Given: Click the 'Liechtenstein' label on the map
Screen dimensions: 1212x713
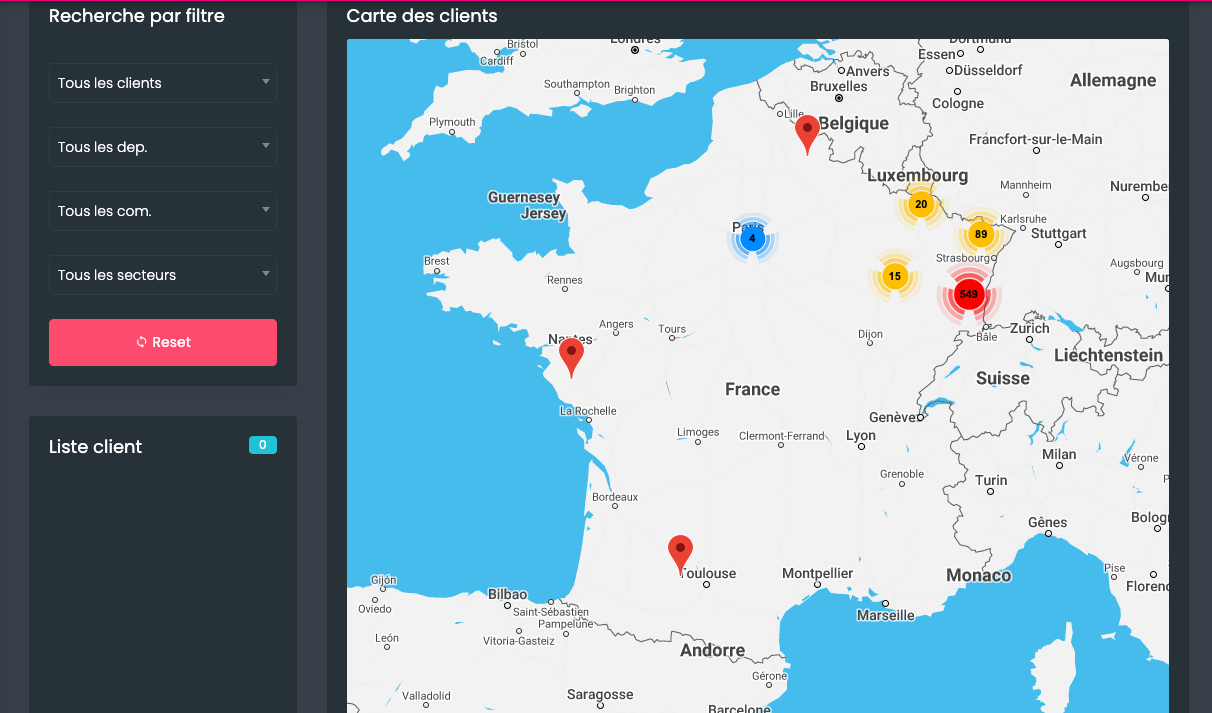Looking at the screenshot, I should point(1109,356).
